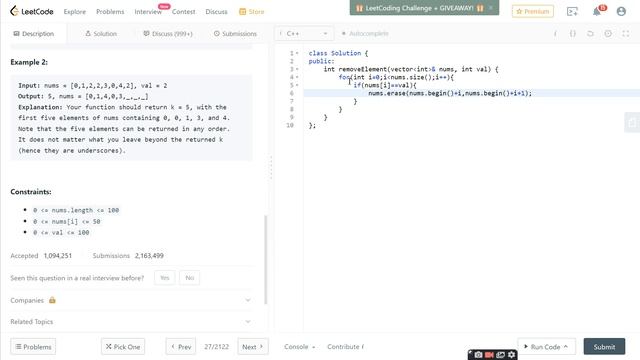
Task: Expand the Companies section
Action: click(x=131, y=300)
